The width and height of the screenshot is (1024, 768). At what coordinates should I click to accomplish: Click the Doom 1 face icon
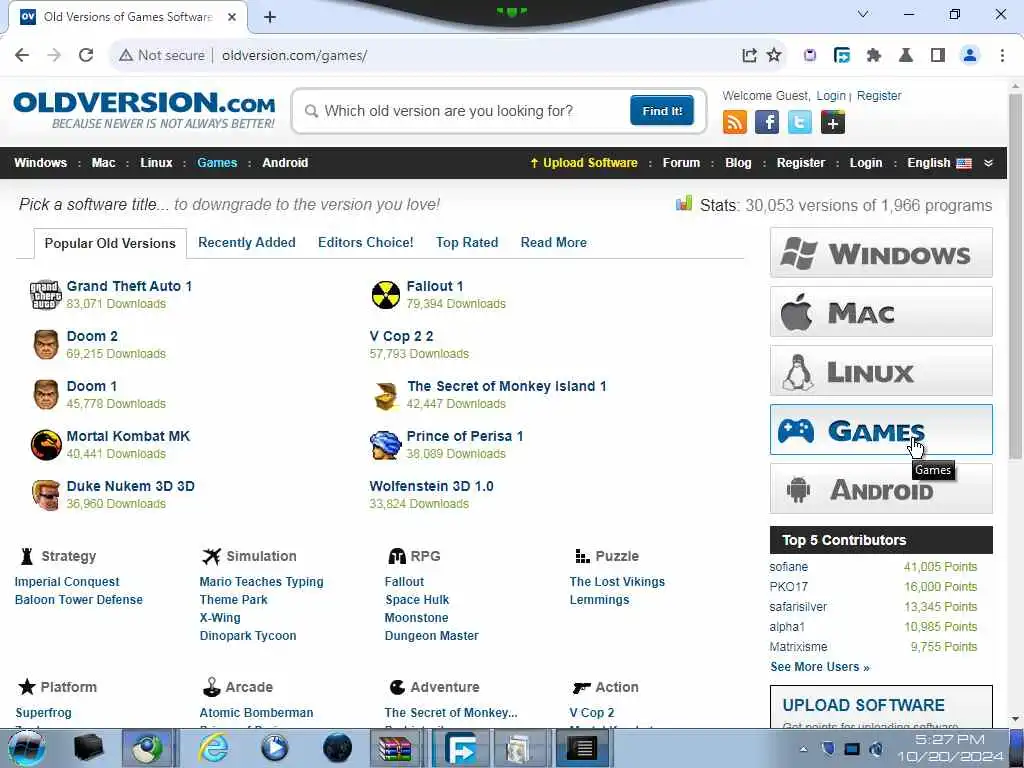pyautogui.click(x=46, y=394)
